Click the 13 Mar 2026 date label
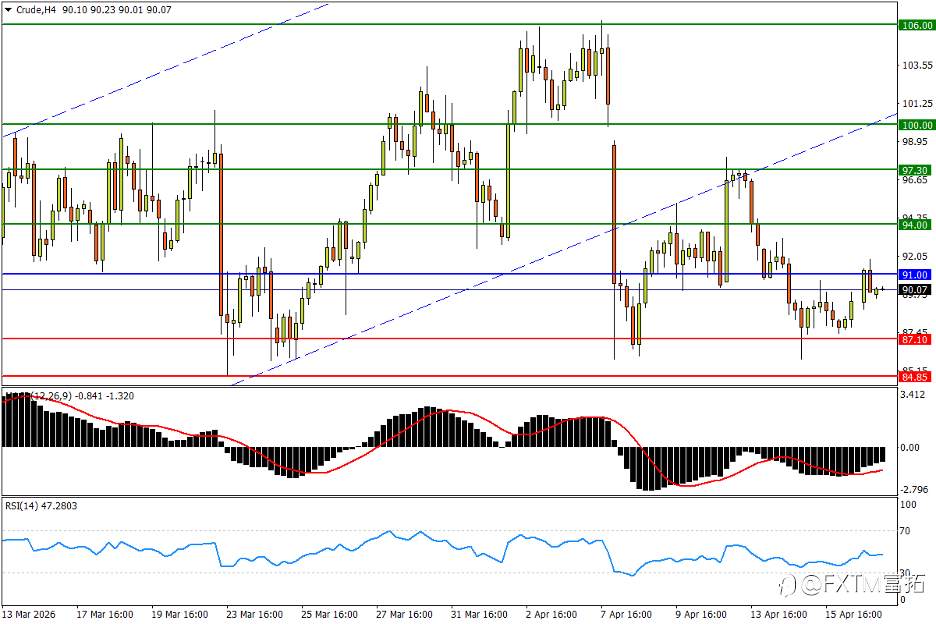The image size is (936, 624). 29,614
